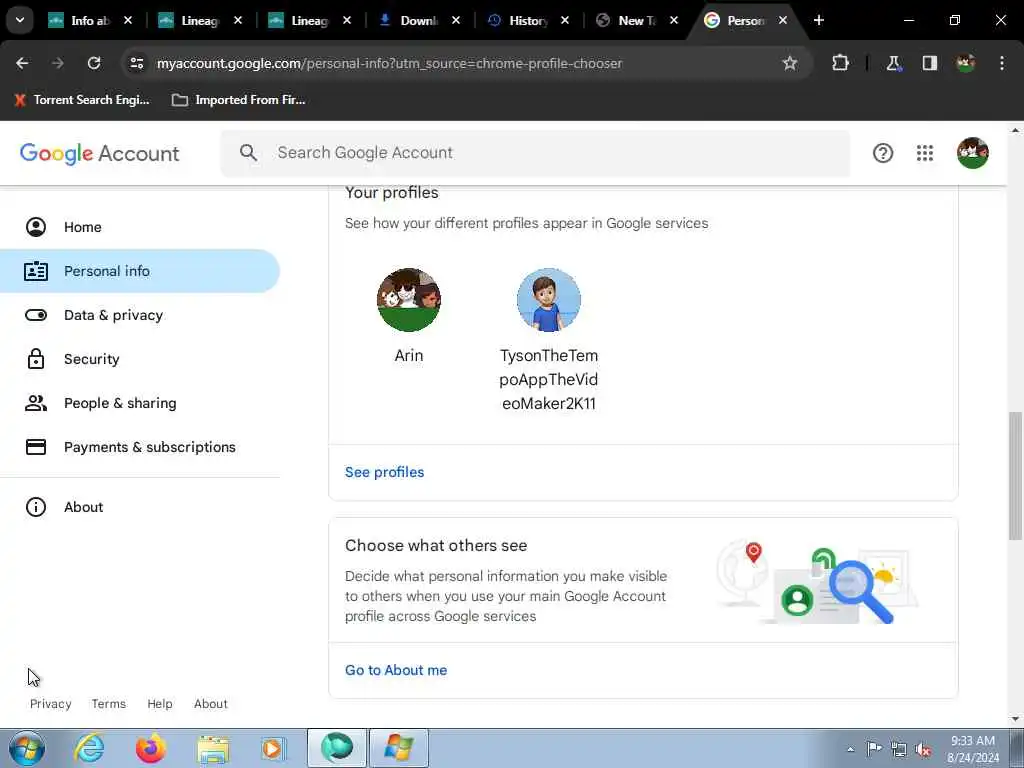
Task: Open Help footer link
Action: pos(159,703)
